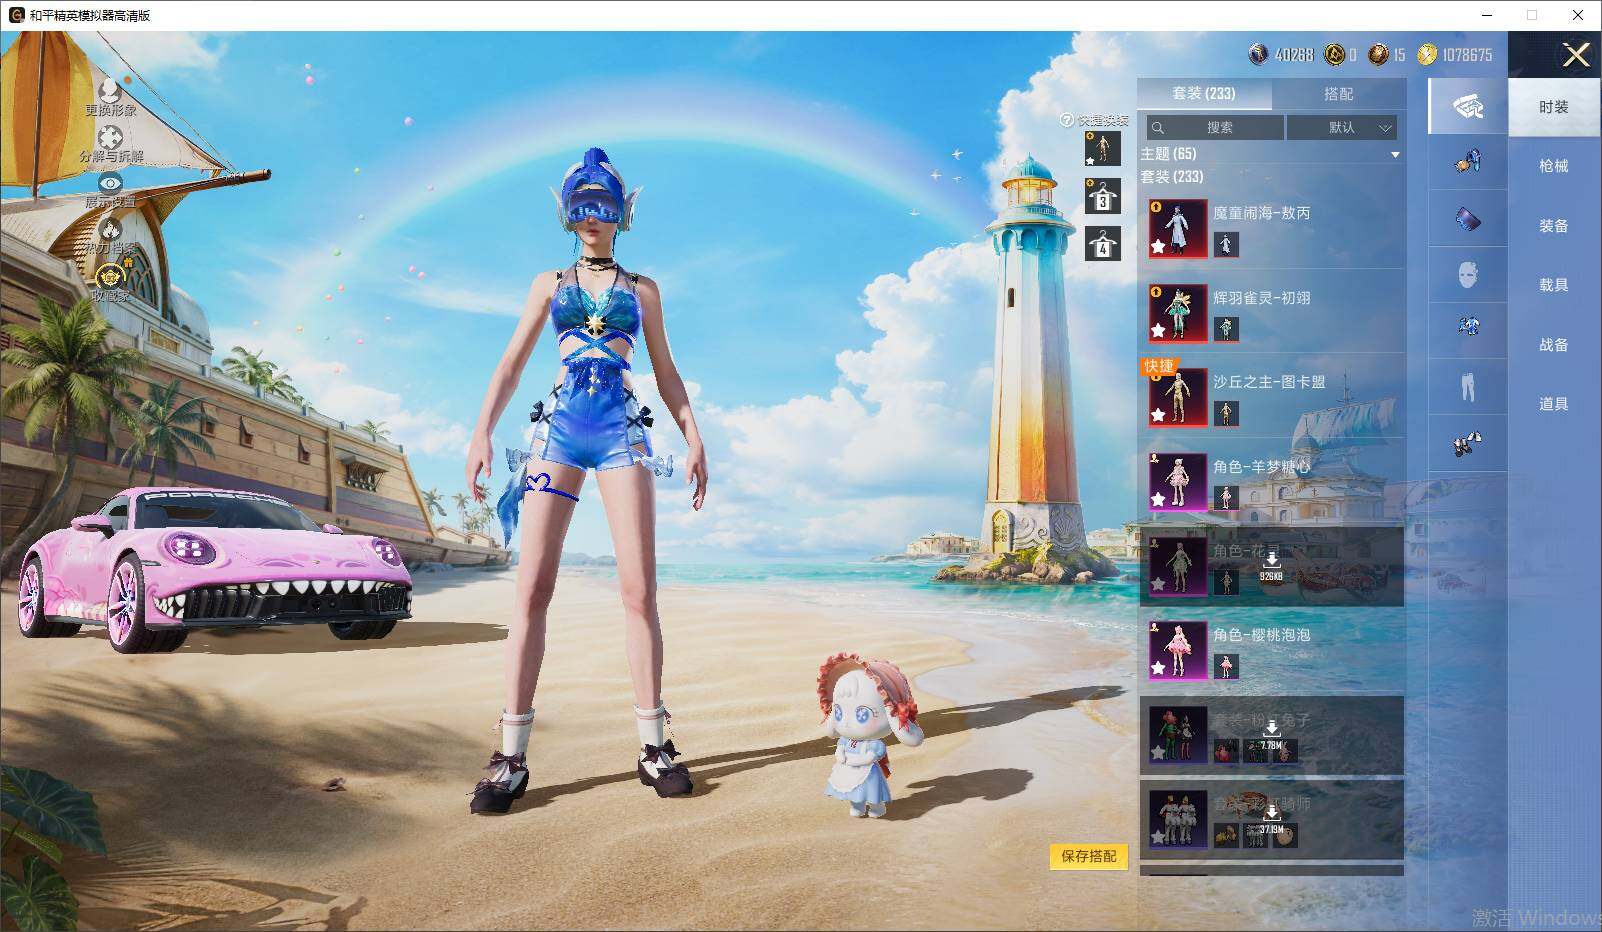The height and width of the screenshot is (932, 1602).
Task: Select the 辉羽雀灵-初翎 outfit thumbnail
Action: tap(1178, 312)
